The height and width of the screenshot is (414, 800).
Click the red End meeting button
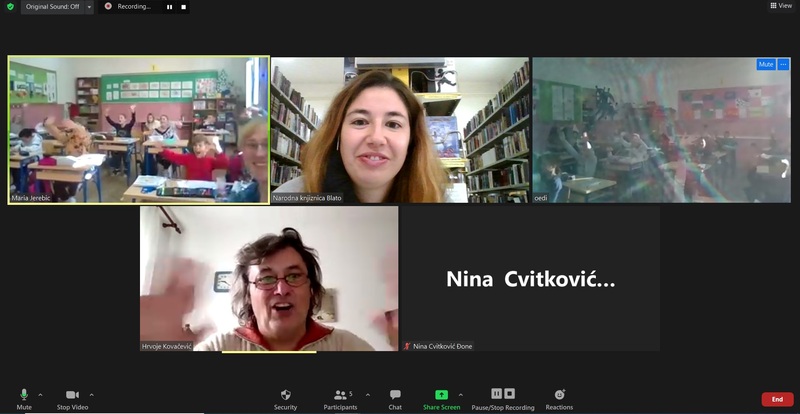pyautogui.click(x=777, y=399)
